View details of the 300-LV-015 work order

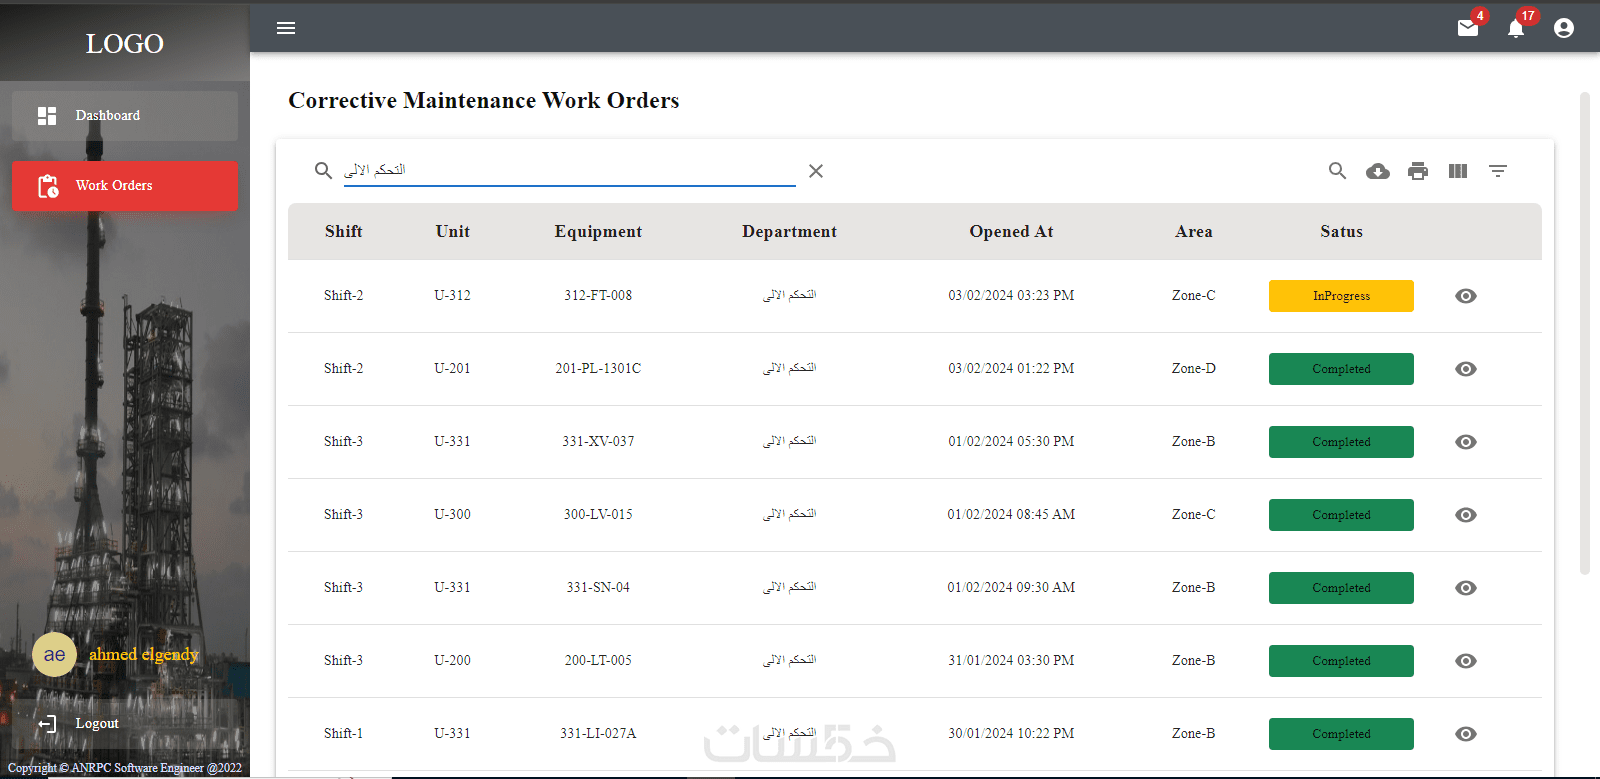(1466, 515)
